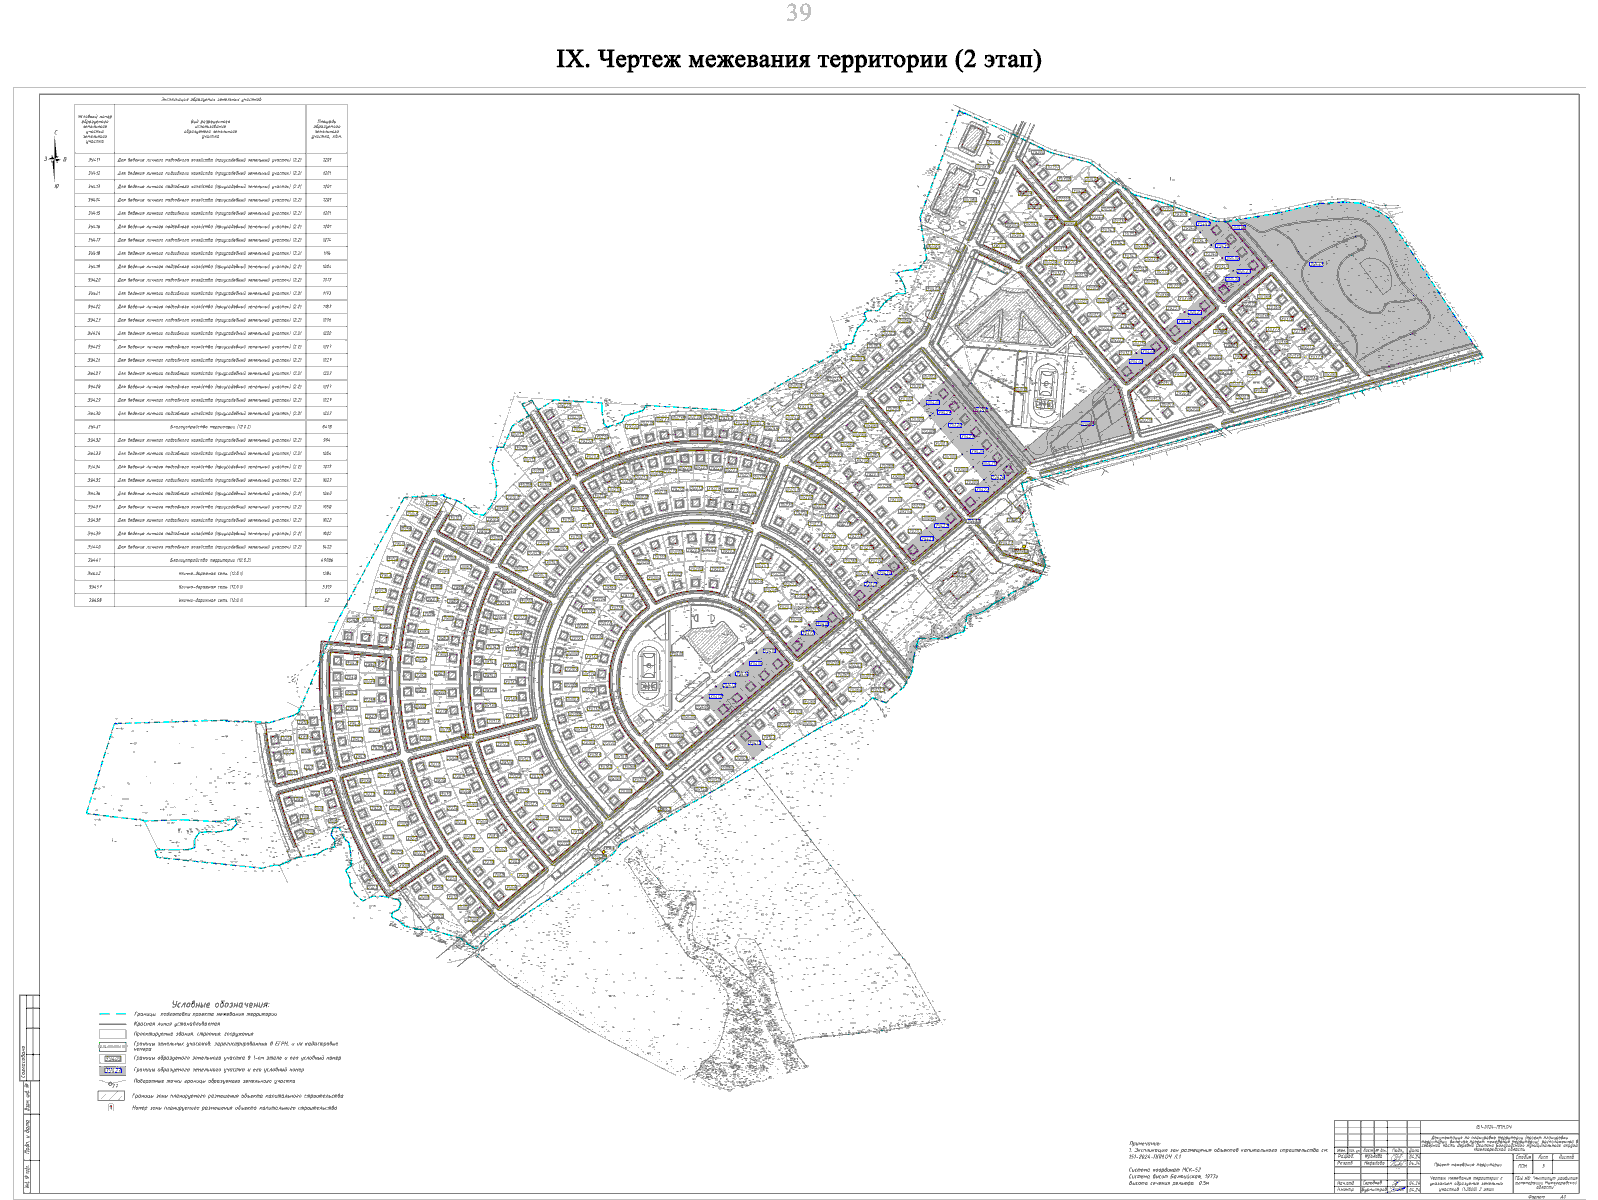
Task: Click the first-stage parcel legend symbol
Action: [112, 1058]
